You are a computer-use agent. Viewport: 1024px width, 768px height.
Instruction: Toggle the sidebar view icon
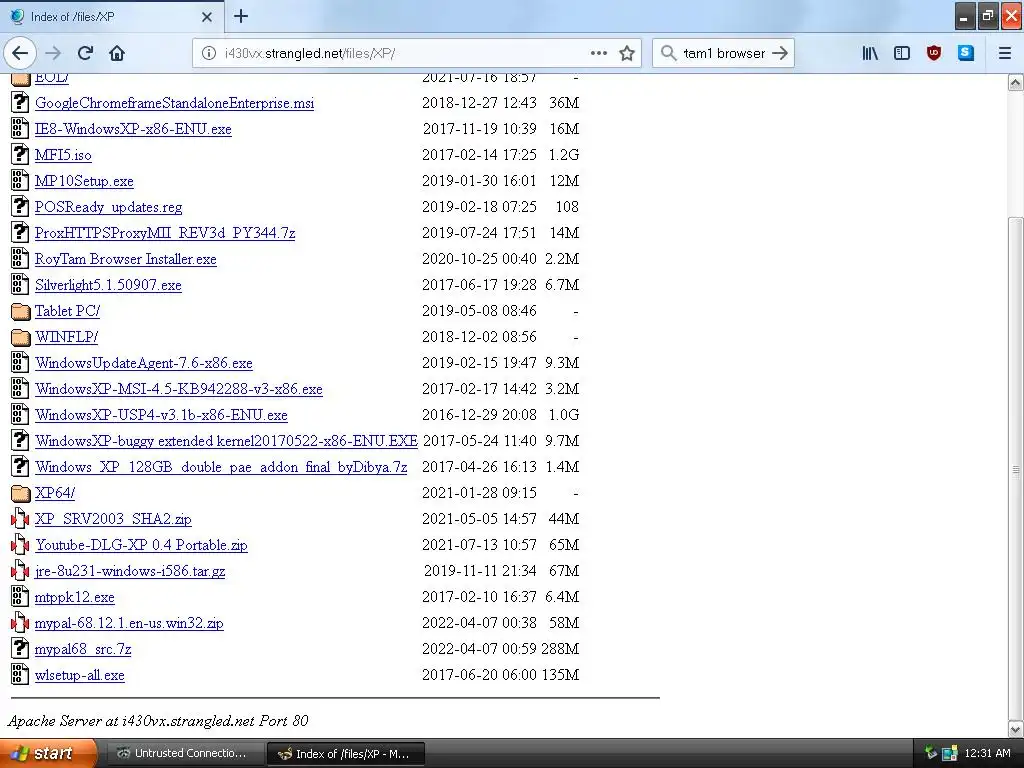click(902, 53)
